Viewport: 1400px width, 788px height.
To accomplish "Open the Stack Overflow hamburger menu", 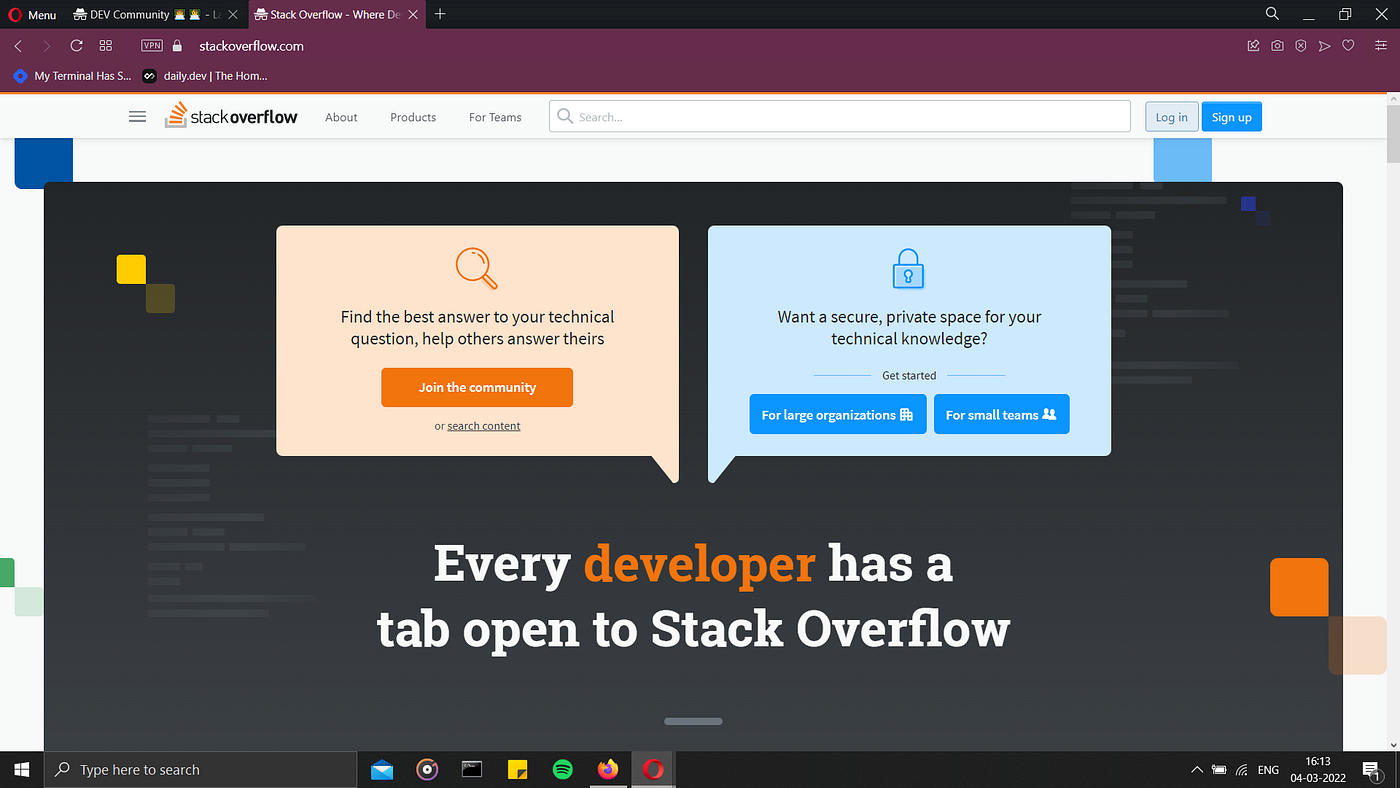I will (138, 117).
